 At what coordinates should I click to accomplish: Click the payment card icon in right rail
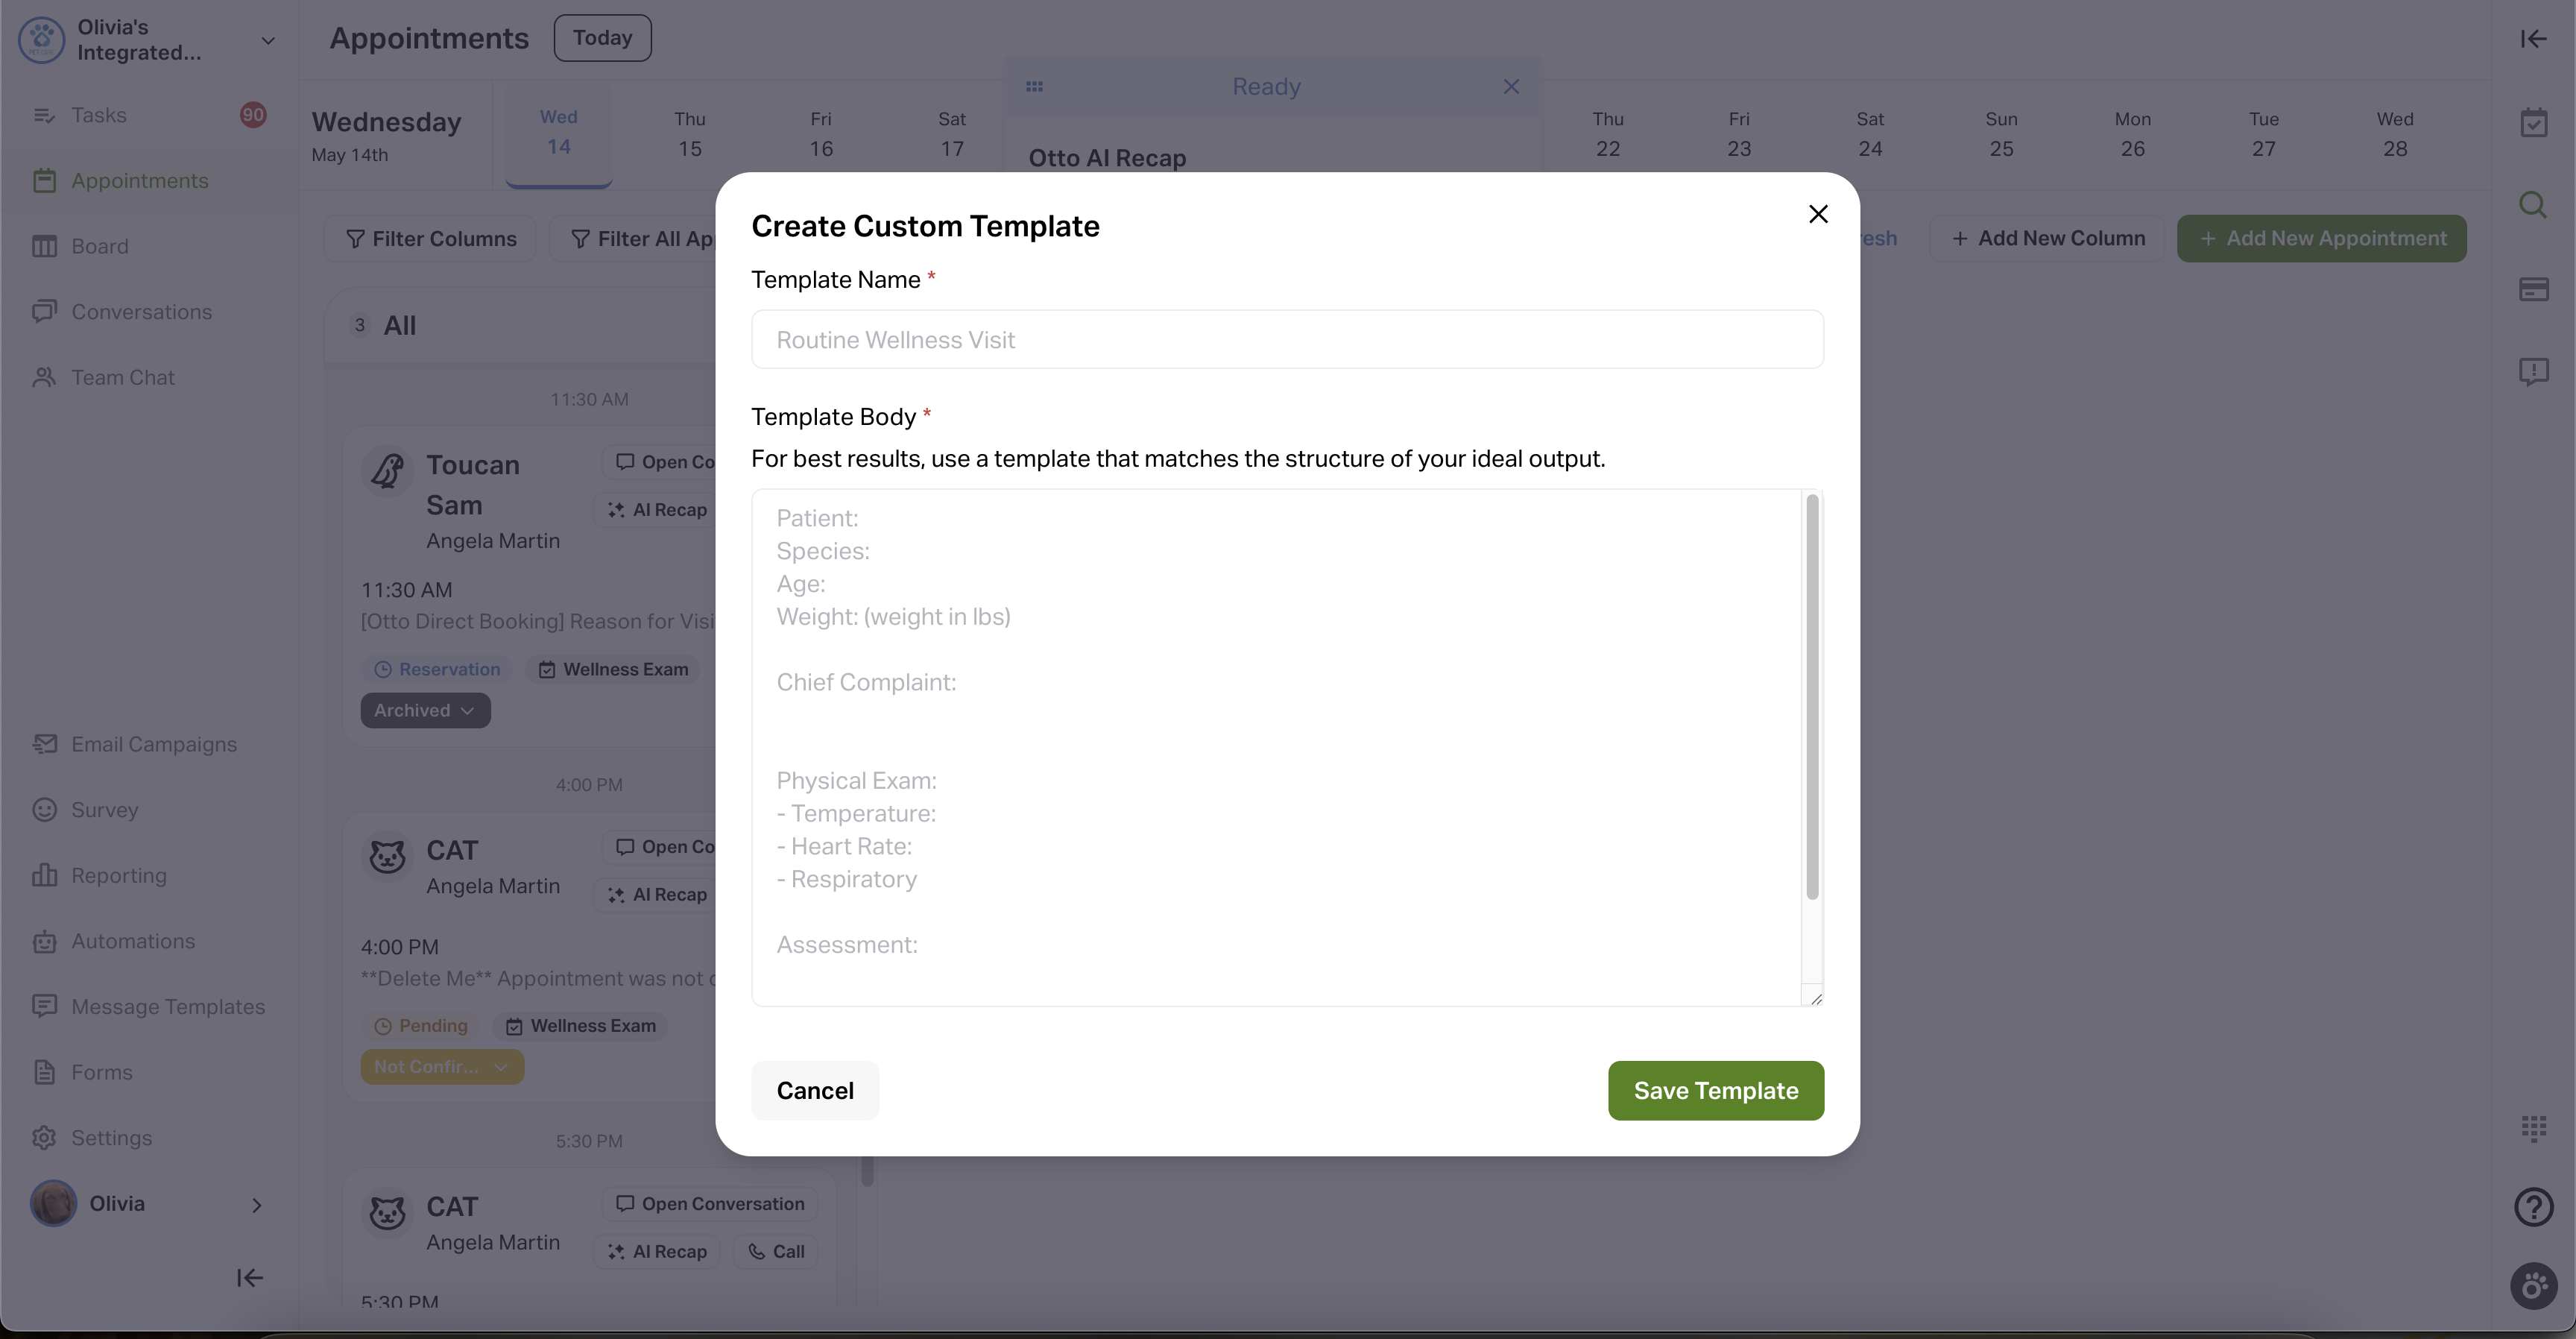2533,289
